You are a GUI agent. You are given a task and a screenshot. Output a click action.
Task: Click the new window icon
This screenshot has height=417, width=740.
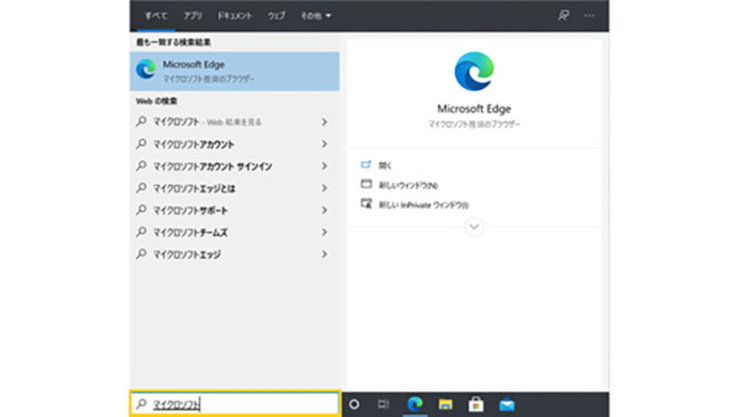[366, 184]
